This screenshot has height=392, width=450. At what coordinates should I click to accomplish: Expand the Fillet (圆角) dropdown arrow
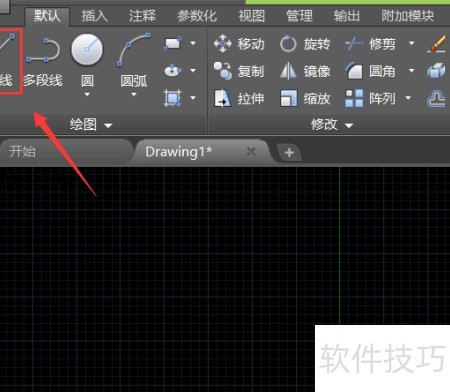click(412, 71)
